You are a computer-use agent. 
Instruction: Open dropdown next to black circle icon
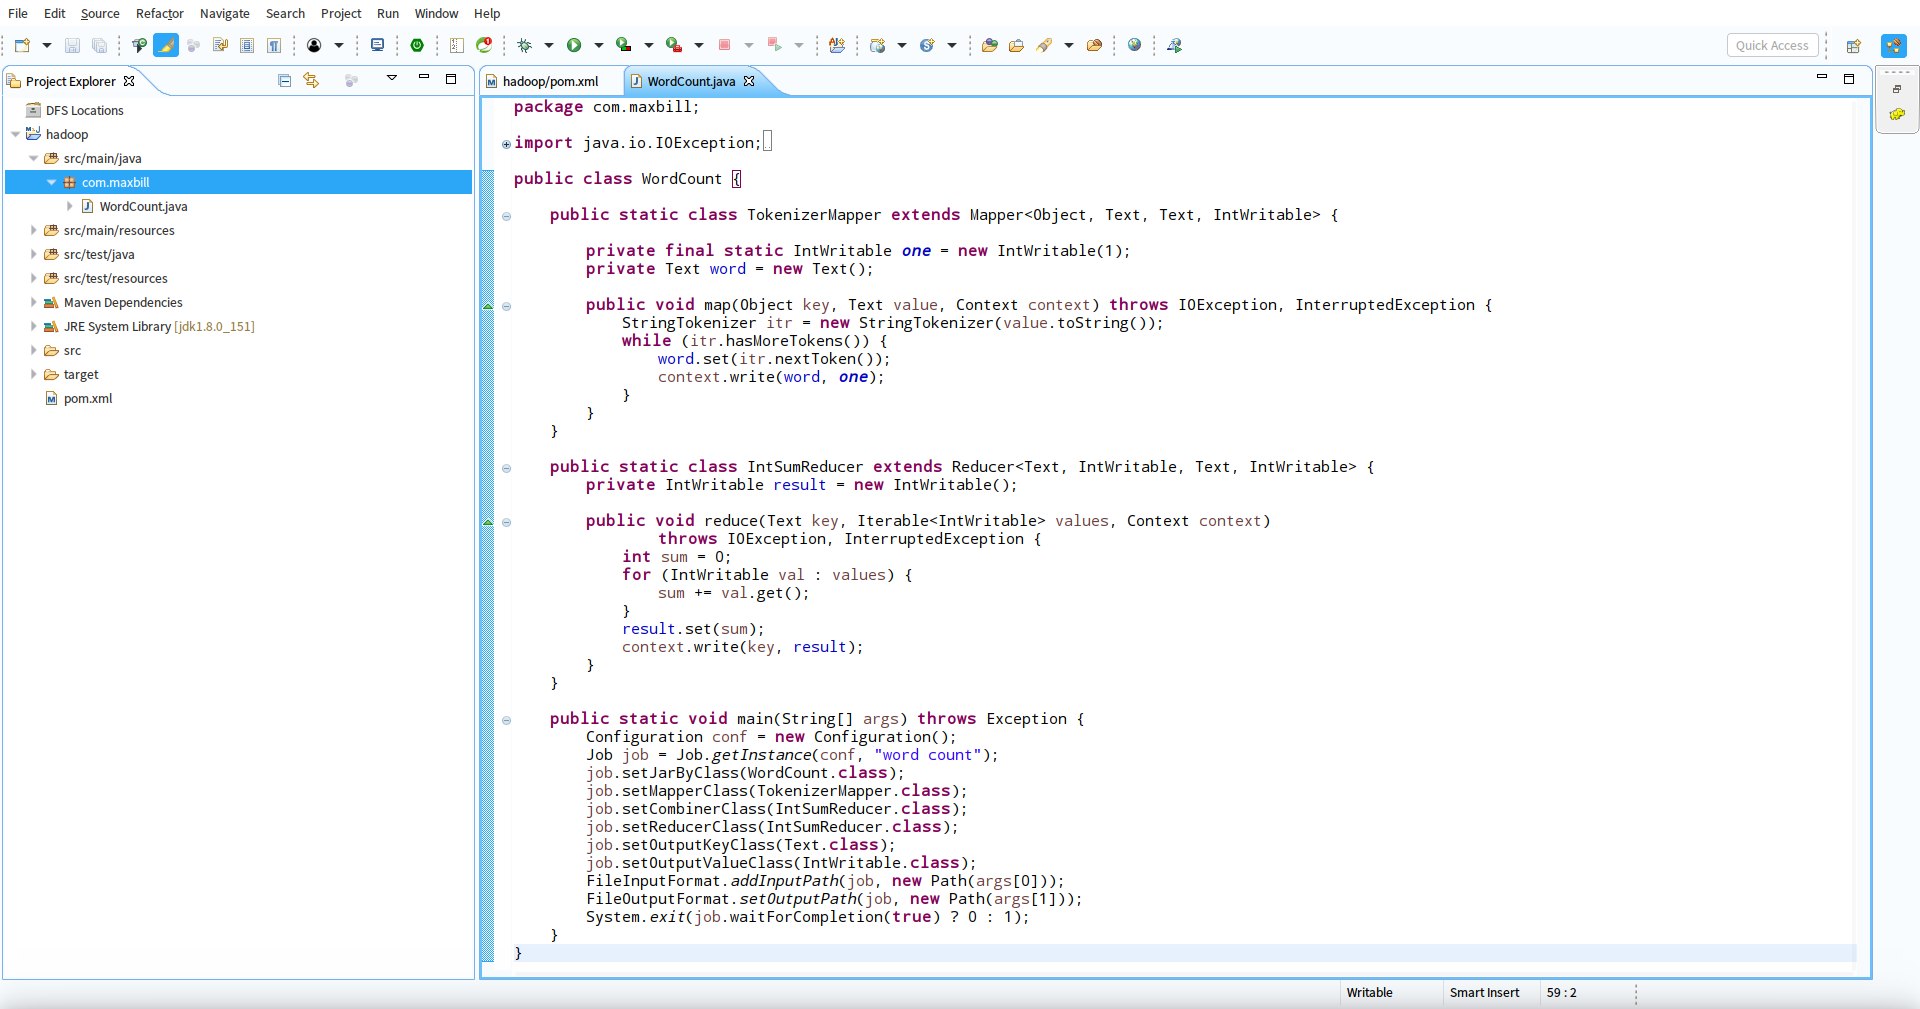click(x=338, y=45)
